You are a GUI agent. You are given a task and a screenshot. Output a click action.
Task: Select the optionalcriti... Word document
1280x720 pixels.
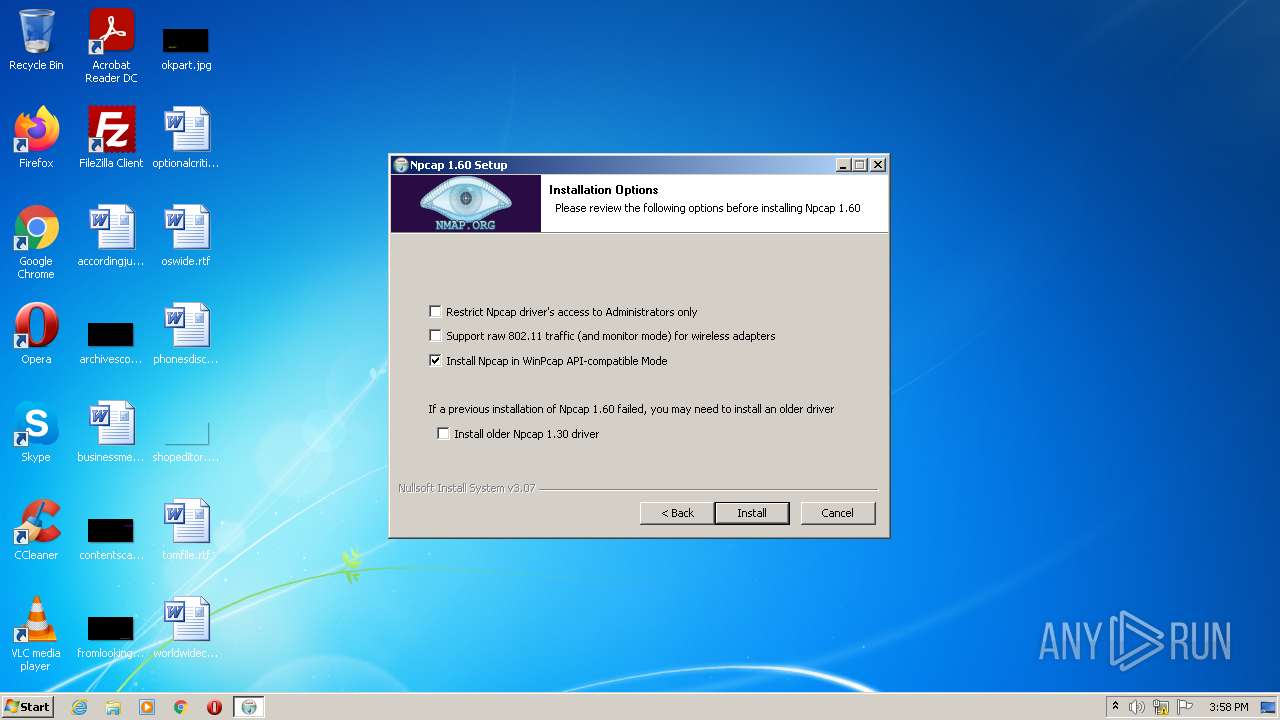(186, 138)
